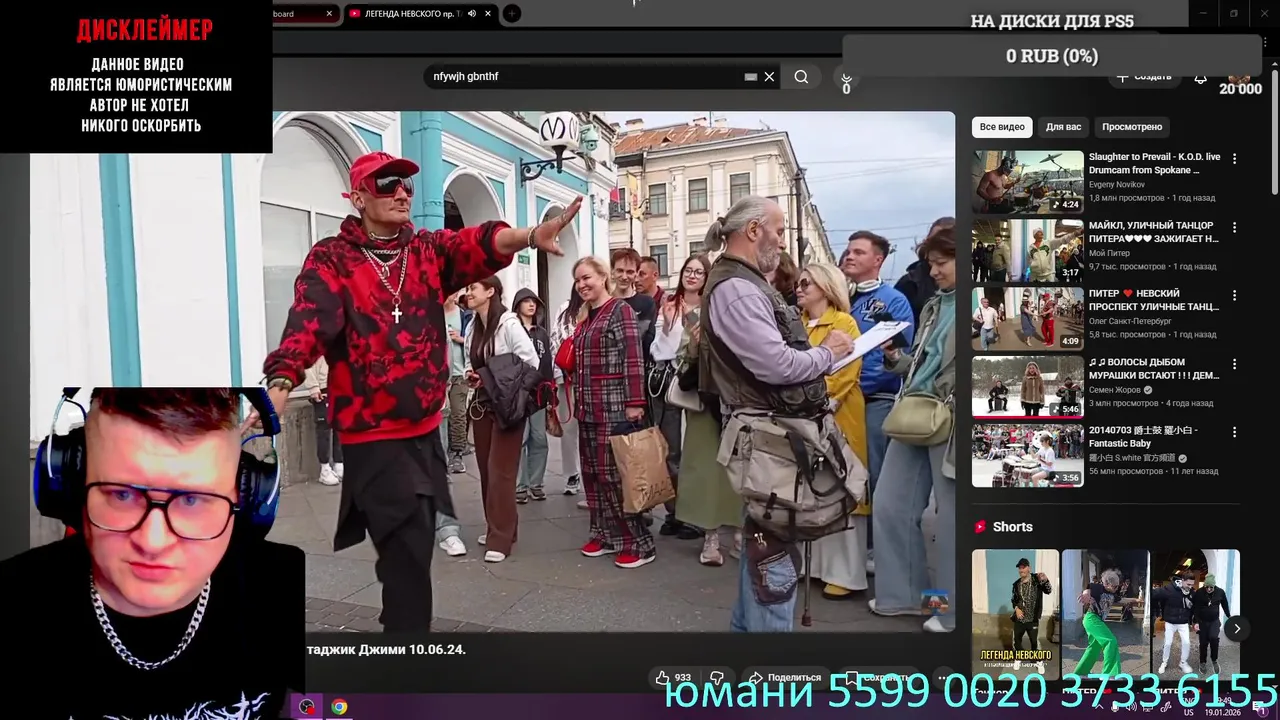1280x720 pixels.
Task: Mute the ЛЕГЕНДА НЕВСКОГО tab via speaker icon
Action: pyautogui.click(x=472, y=13)
